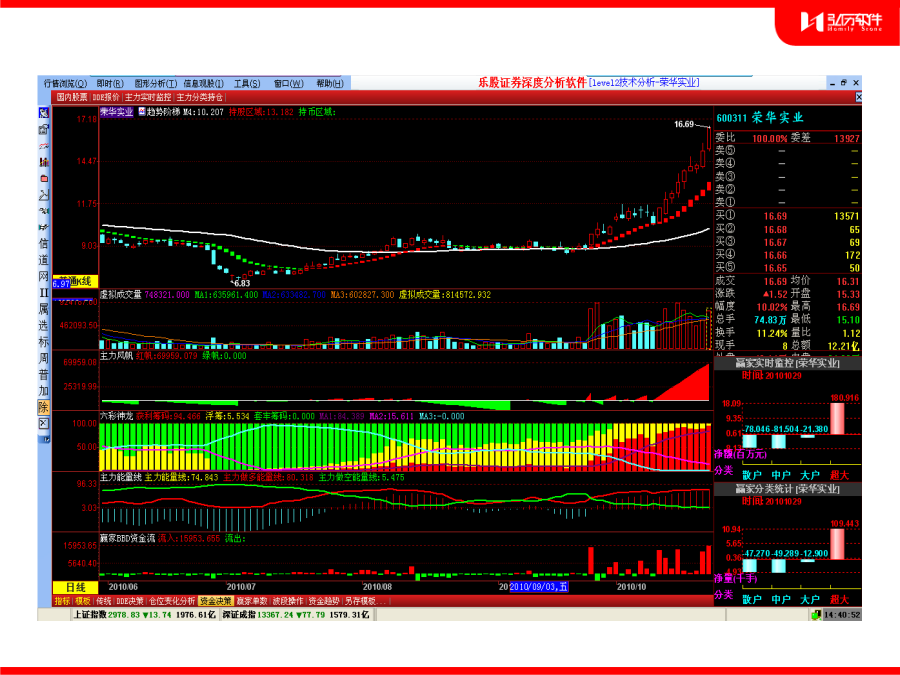The image size is (900, 675).
Task: Click the II button in the left toolbar
Action: pyautogui.click(x=44, y=293)
